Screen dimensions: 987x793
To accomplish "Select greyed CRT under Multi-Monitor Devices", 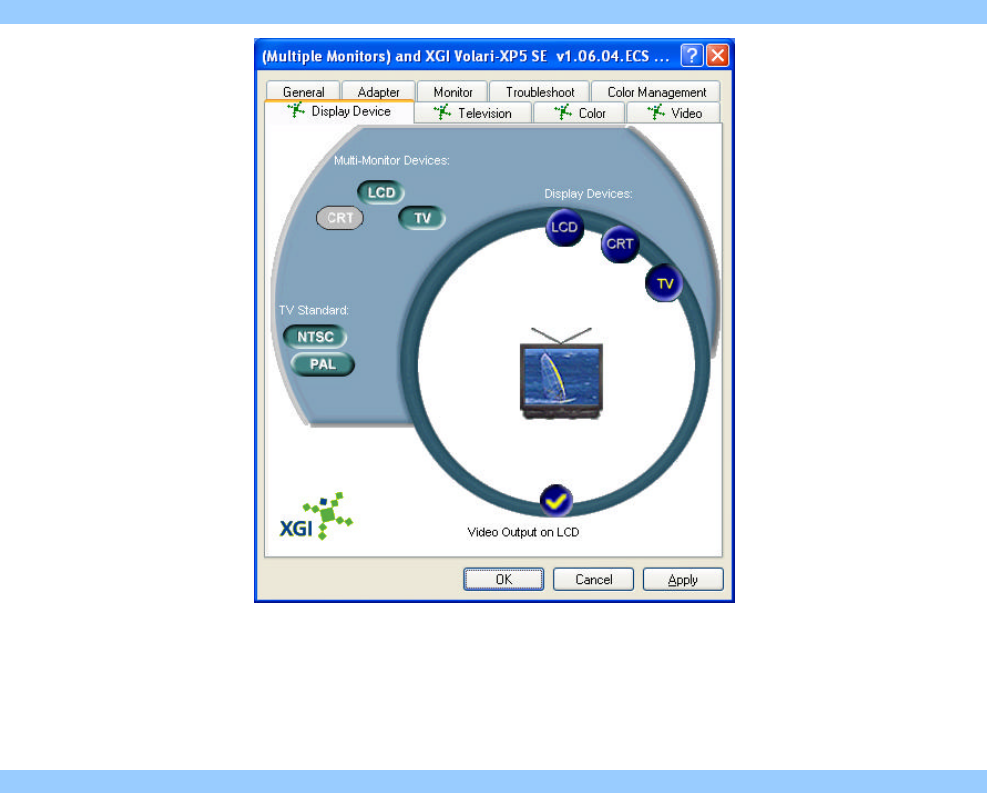I will tap(340, 218).
